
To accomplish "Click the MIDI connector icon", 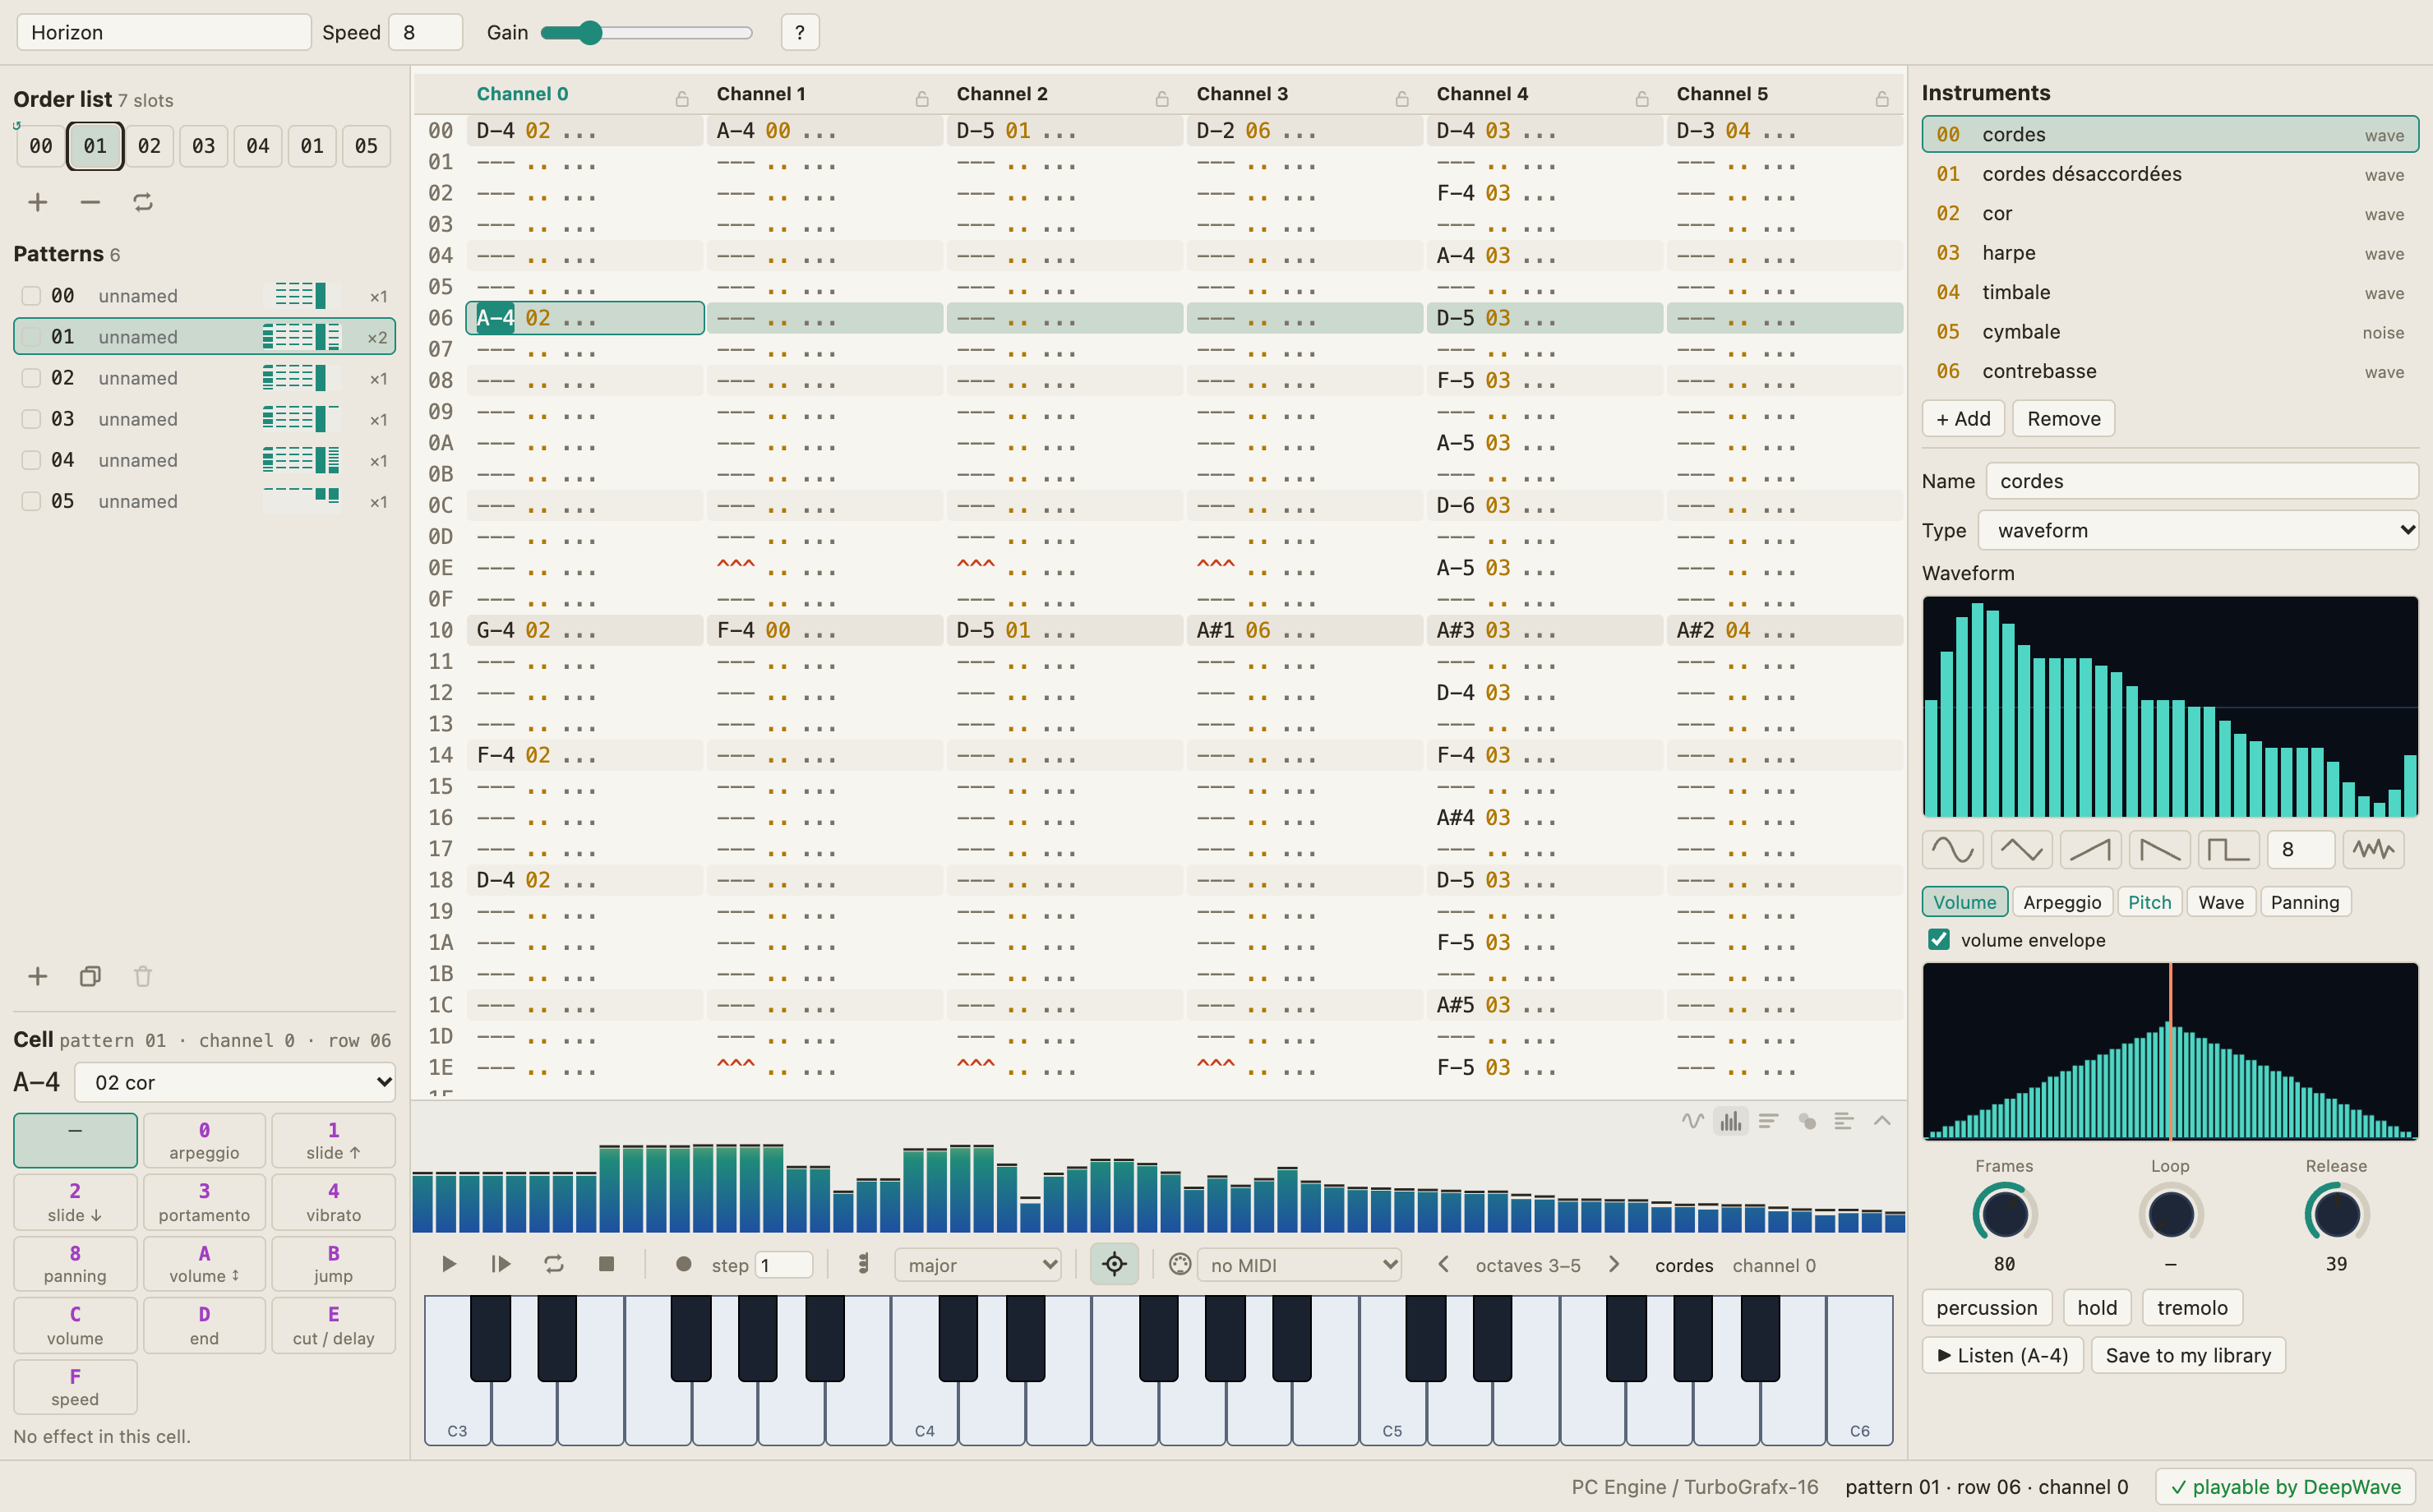I will tap(1180, 1265).
